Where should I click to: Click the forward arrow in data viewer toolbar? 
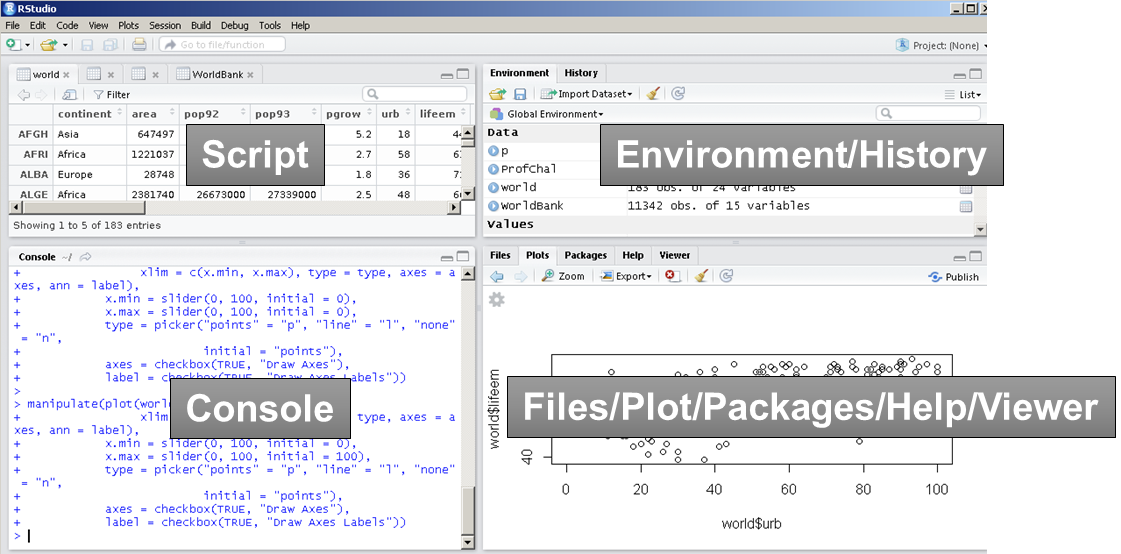[x=41, y=94]
